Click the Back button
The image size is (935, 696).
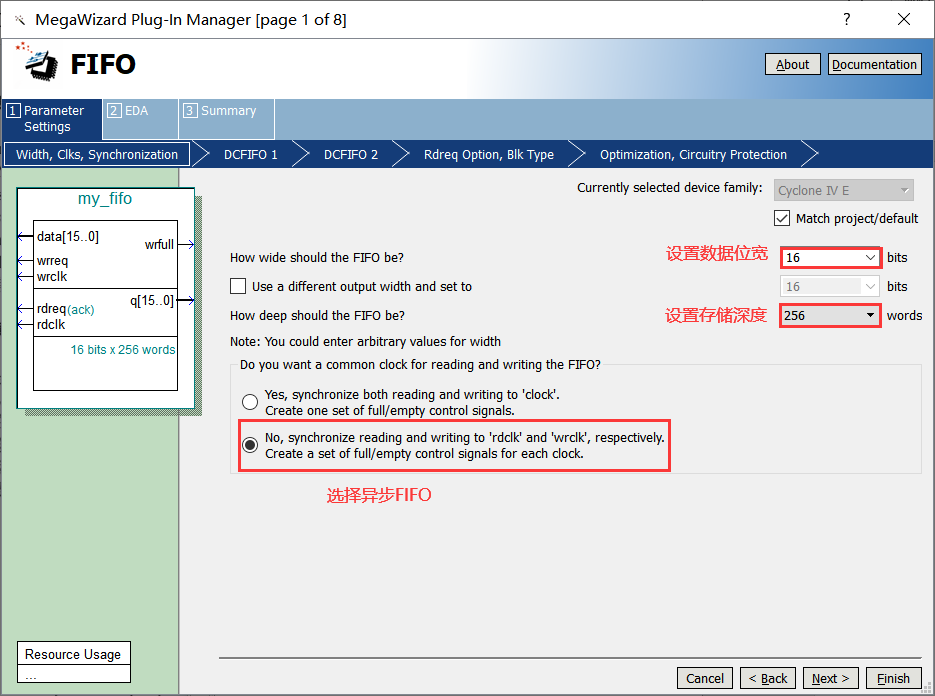tap(768, 678)
